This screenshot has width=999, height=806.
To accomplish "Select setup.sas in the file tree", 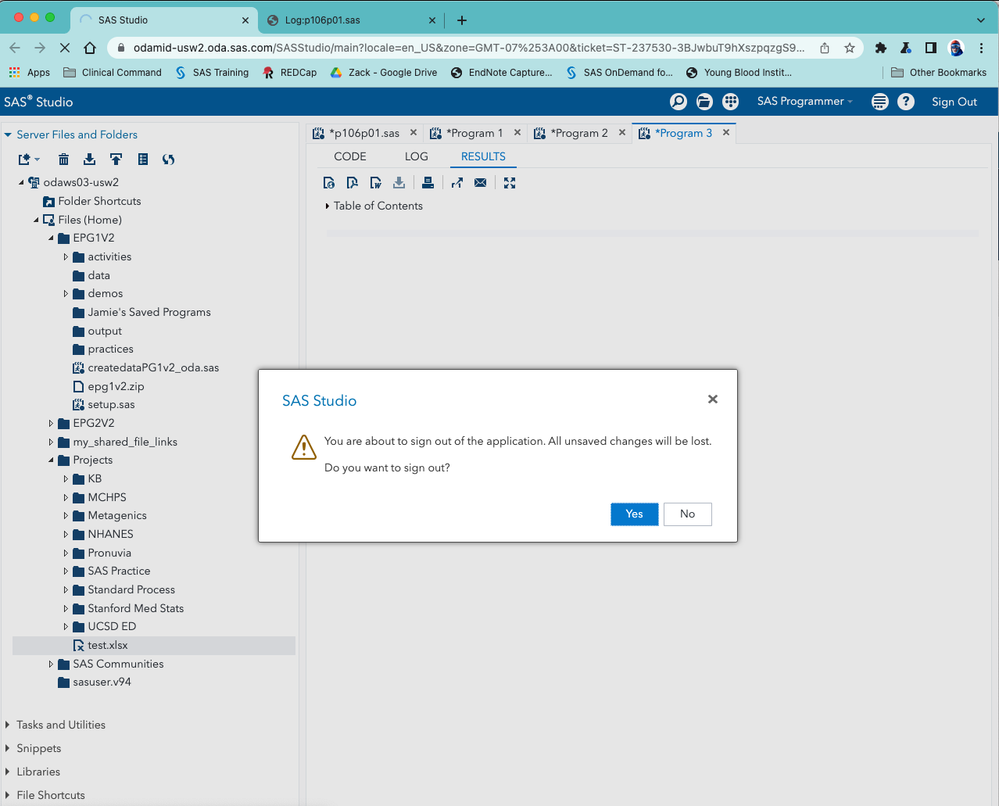I will [x=111, y=405].
